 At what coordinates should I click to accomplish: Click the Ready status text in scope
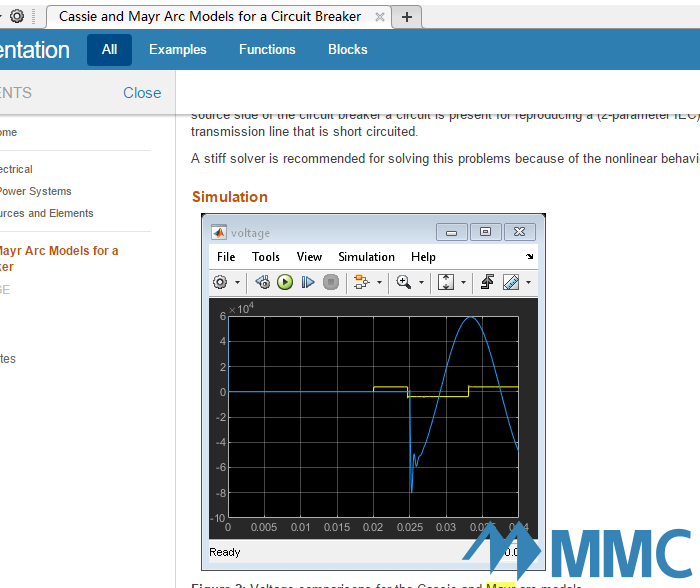click(225, 552)
